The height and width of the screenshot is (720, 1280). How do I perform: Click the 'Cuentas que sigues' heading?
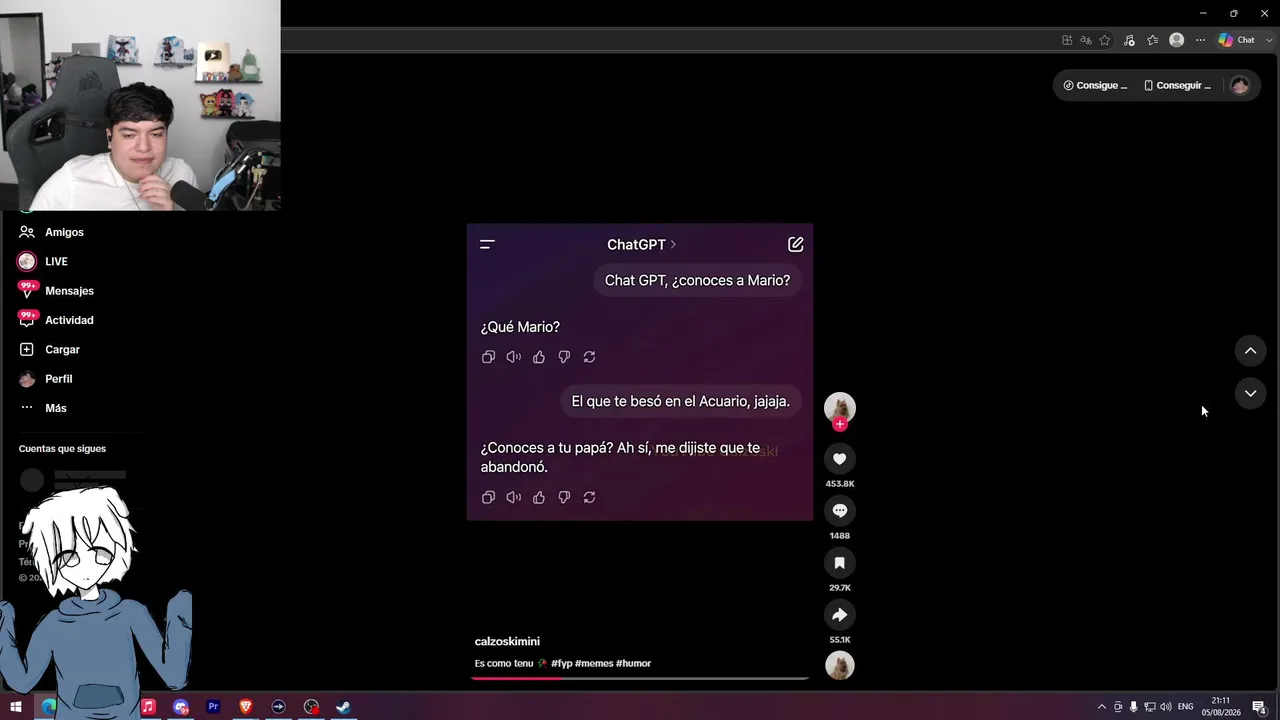(x=62, y=449)
